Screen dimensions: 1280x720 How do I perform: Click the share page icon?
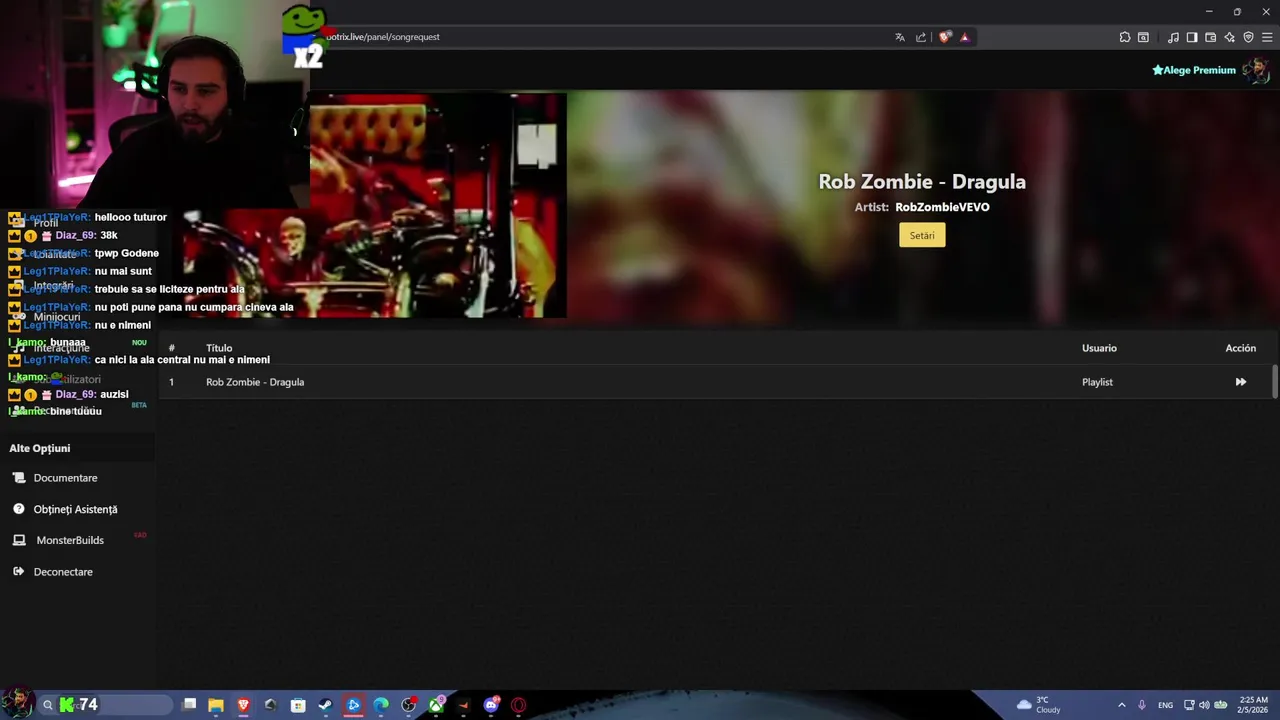point(921,37)
